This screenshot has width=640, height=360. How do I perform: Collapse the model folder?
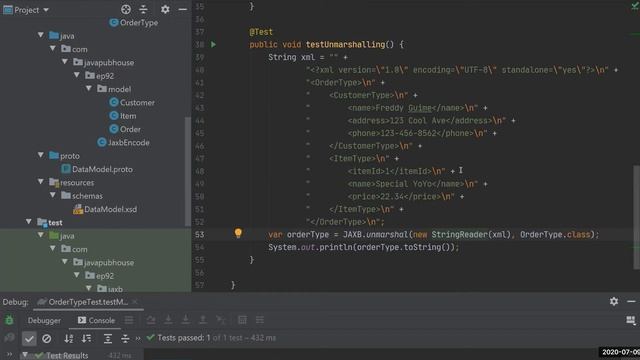pos(89,89)
